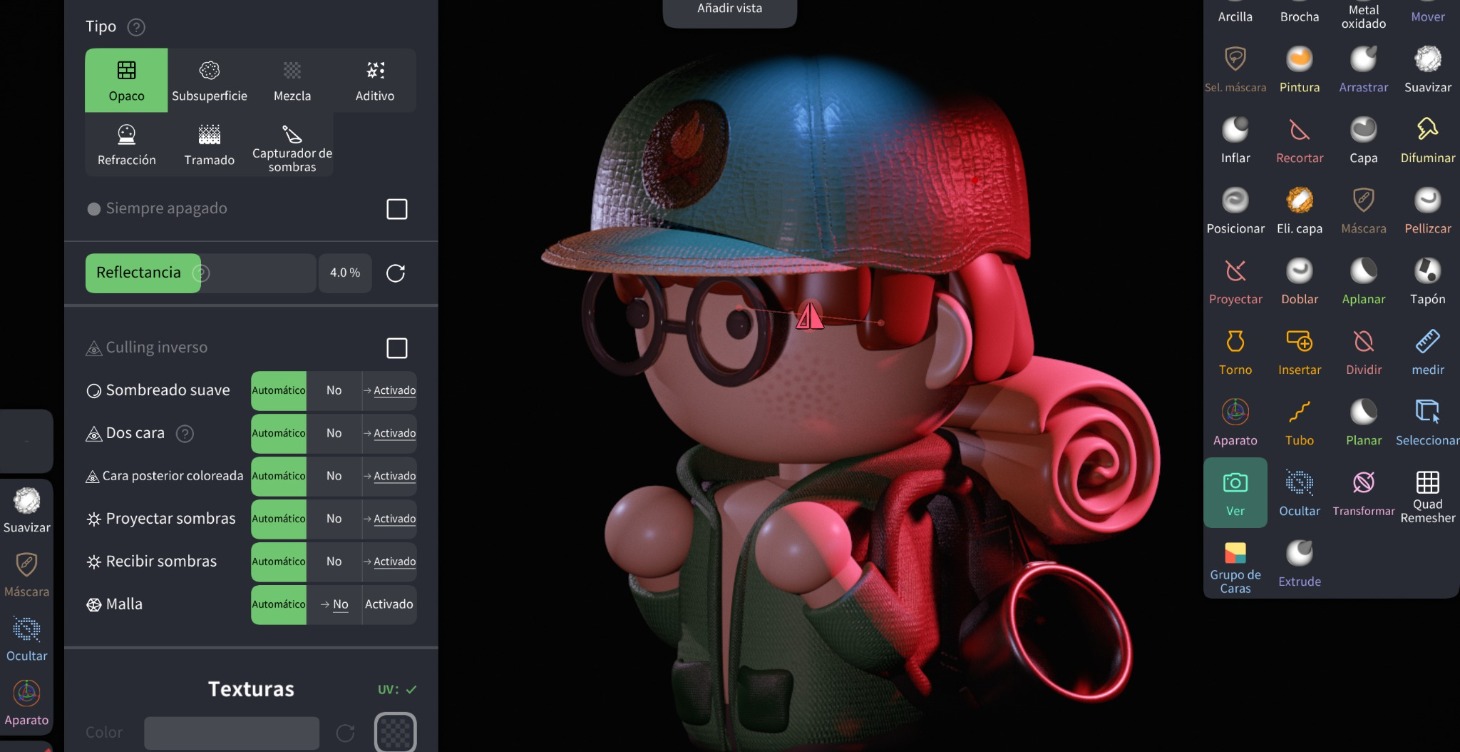Choose the Tubo tool
Image resolution: width=1460 pixels, height=752 pixels.
[x=1299, y=424]
